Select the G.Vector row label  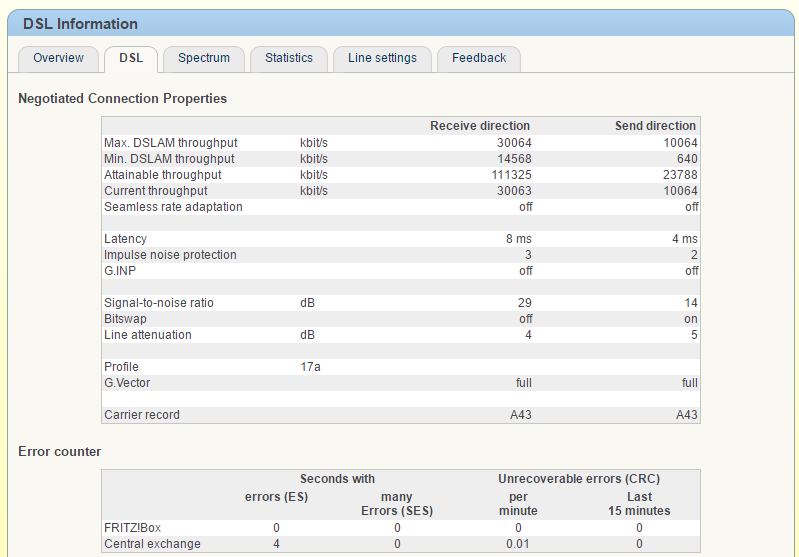click(128, 383)
